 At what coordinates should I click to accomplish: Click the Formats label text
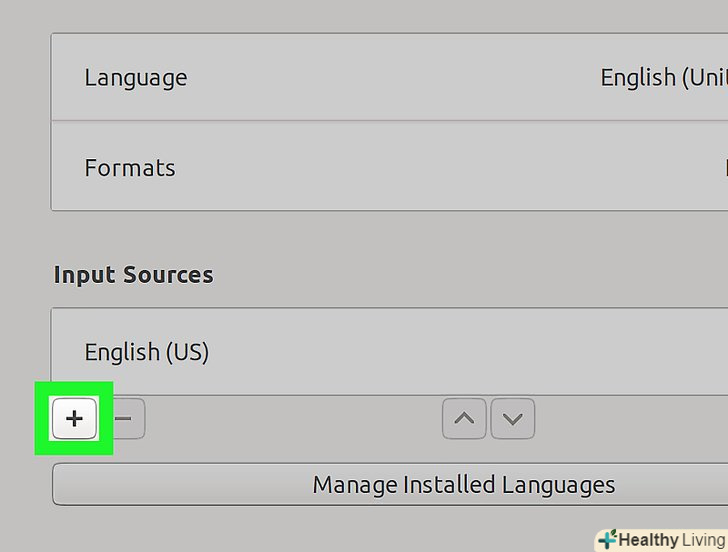pyautogui.click(x=130, y=167)
